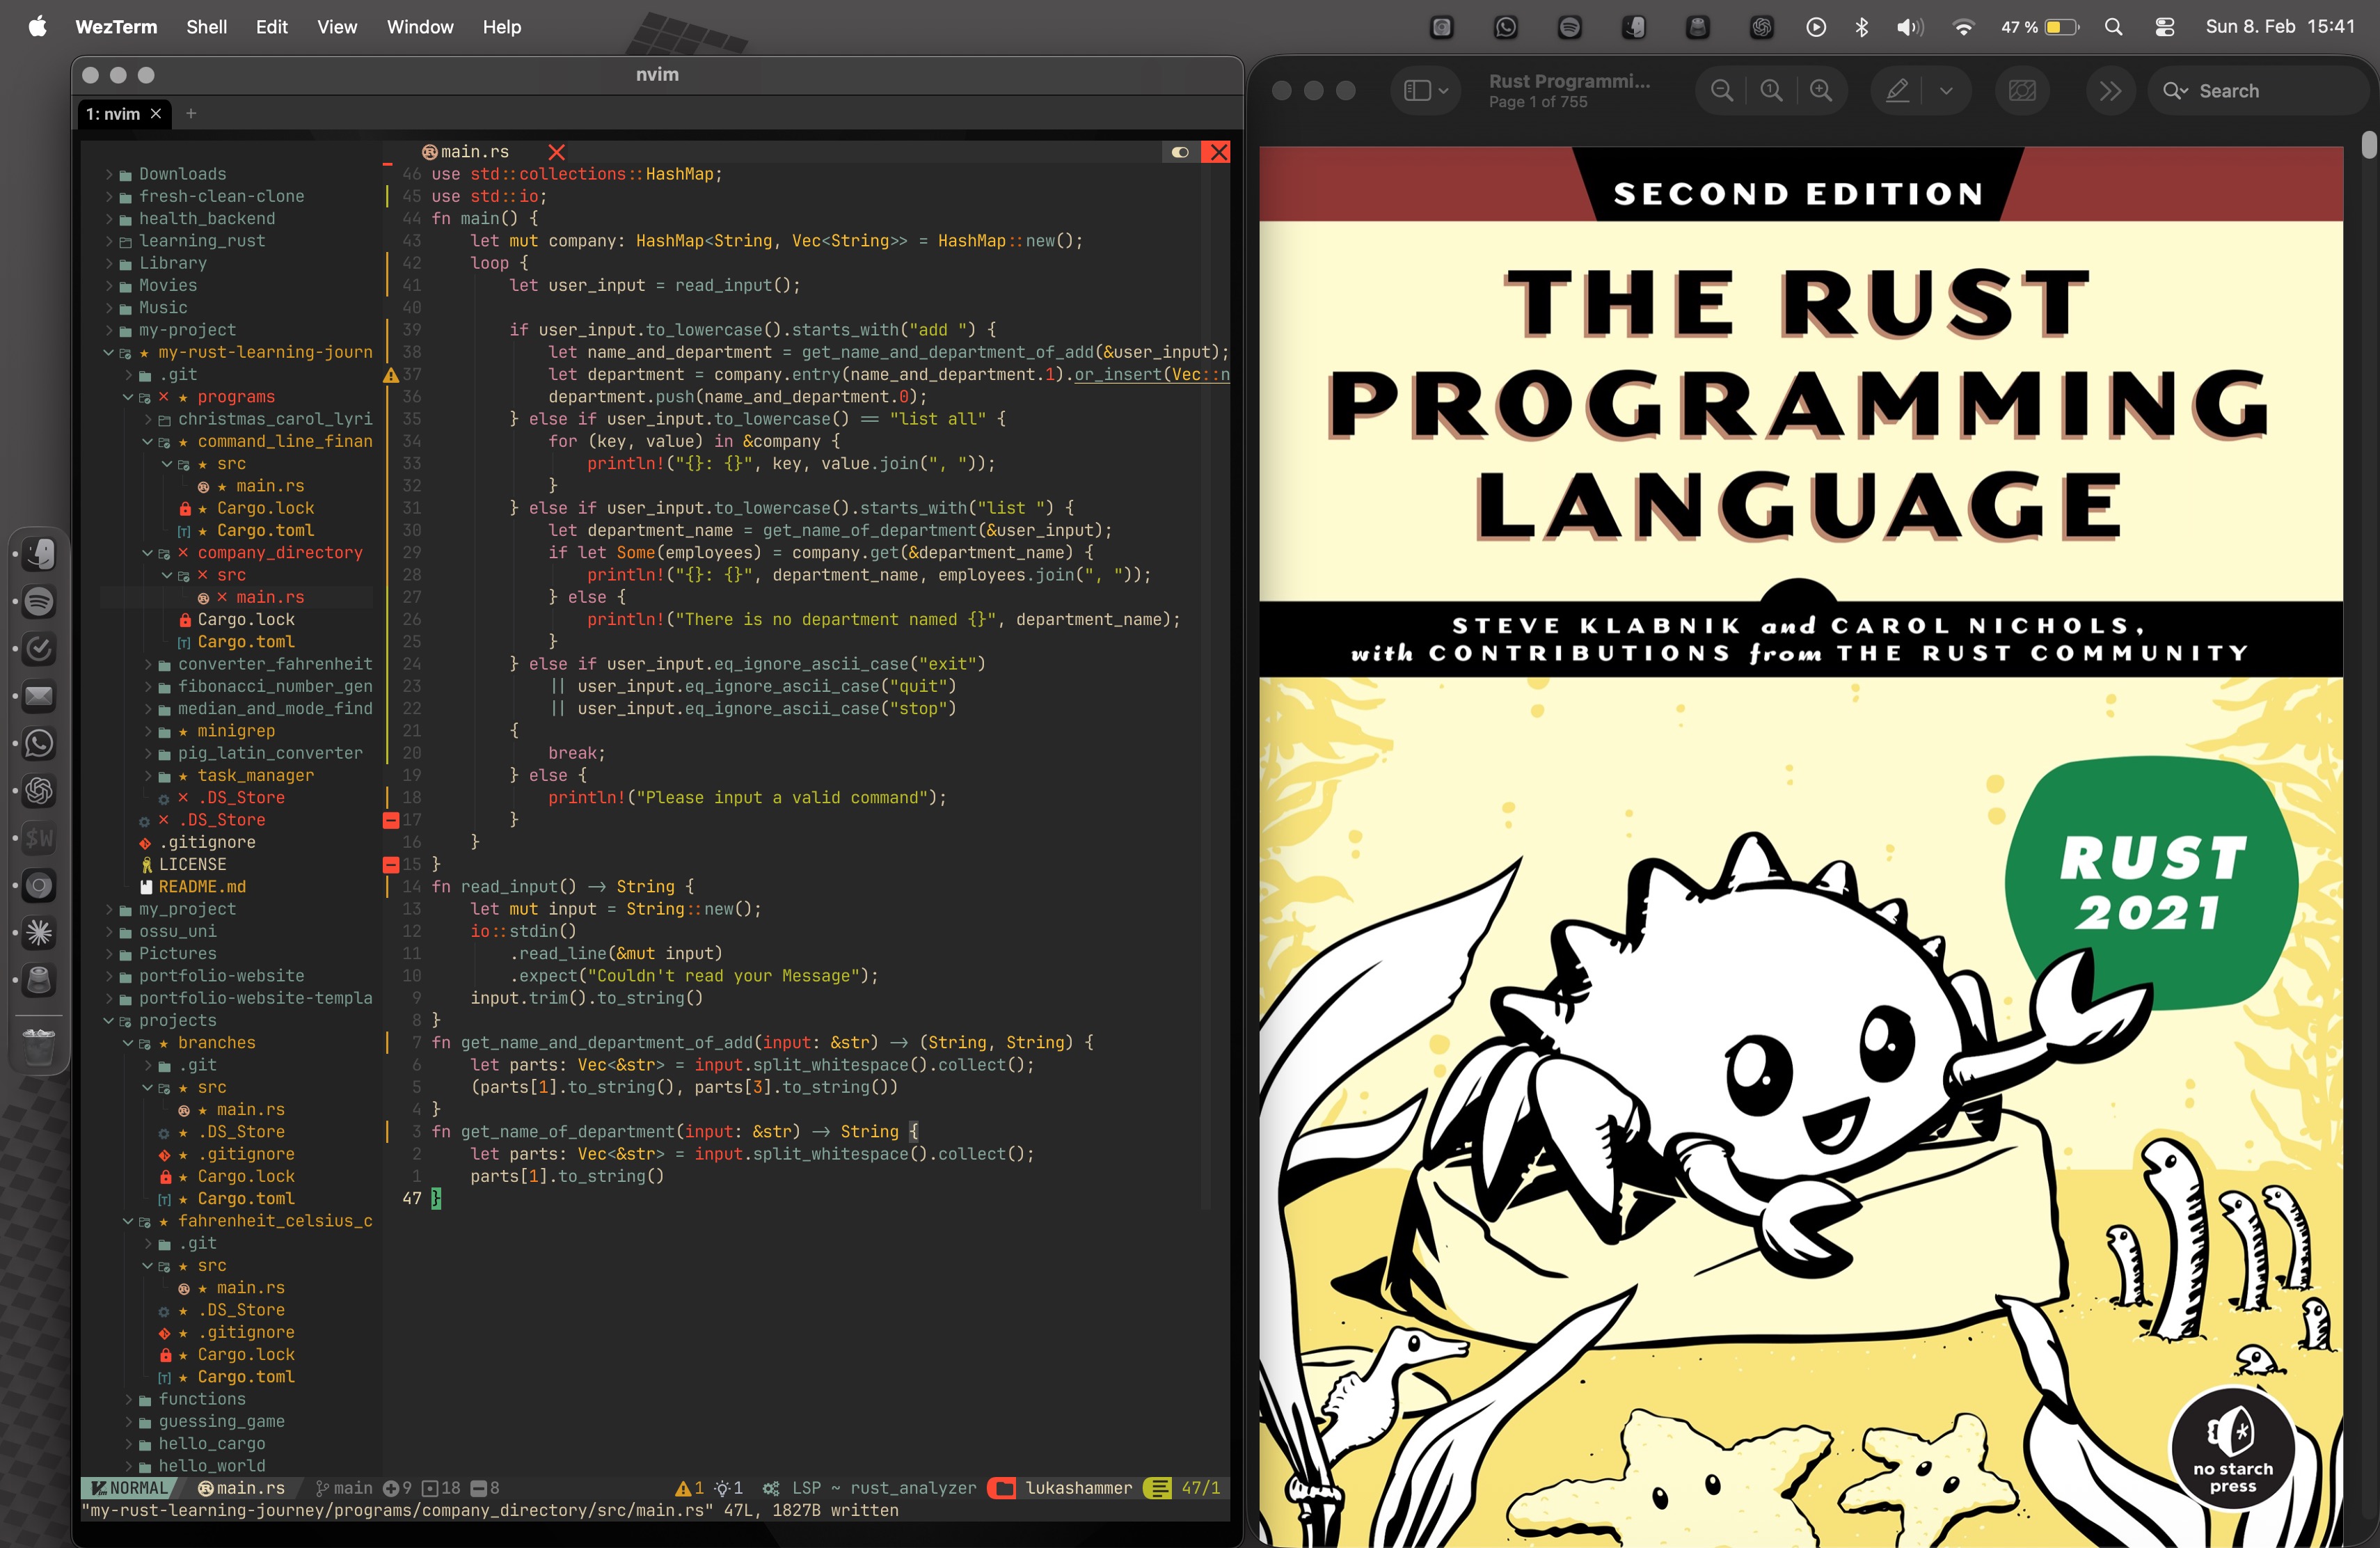Click the Wi-Fi icon in menu bar

(x=1963, y=27)
